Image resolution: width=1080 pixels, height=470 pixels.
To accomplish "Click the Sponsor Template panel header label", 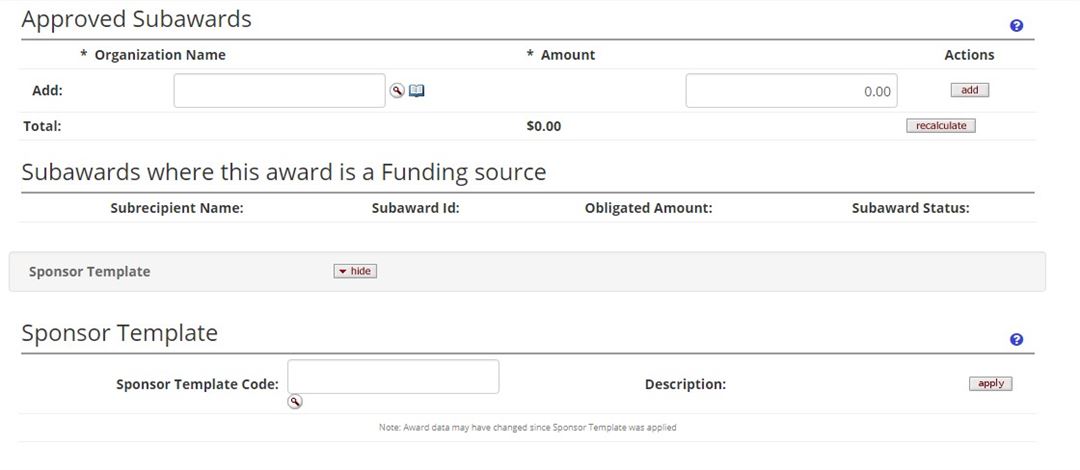I will [89, 272].
